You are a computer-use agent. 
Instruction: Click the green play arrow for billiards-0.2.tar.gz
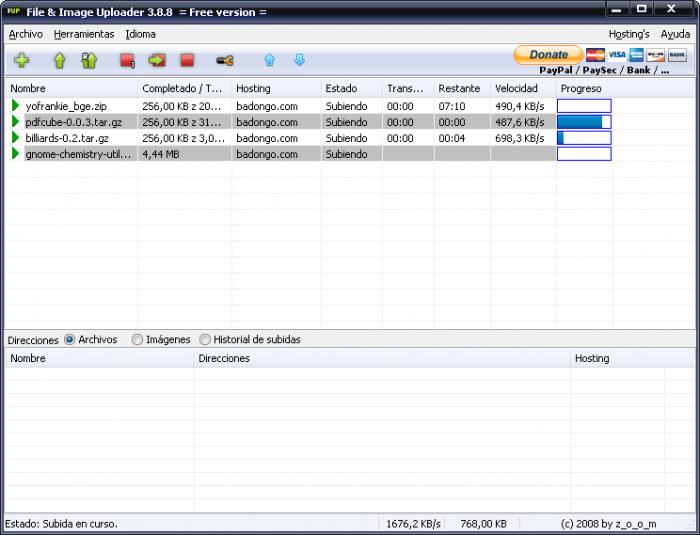point(16,138)
